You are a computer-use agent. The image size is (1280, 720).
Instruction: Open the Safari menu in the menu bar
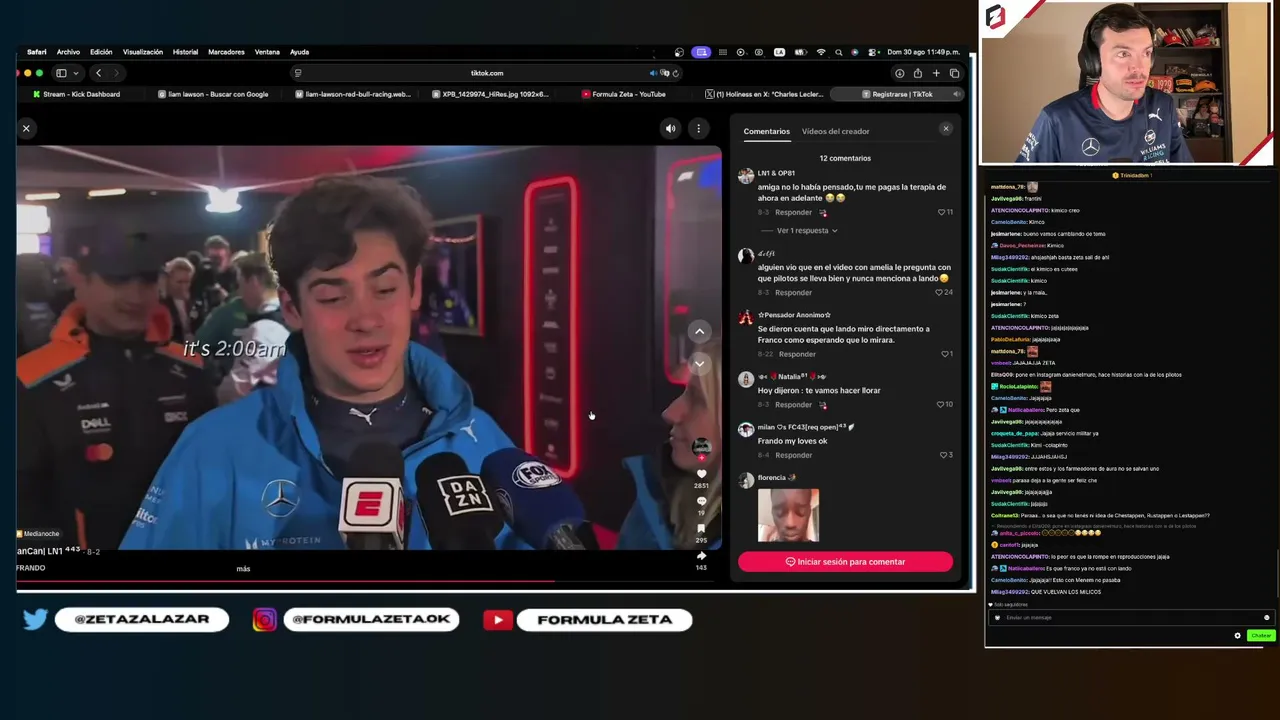[36, 52]
